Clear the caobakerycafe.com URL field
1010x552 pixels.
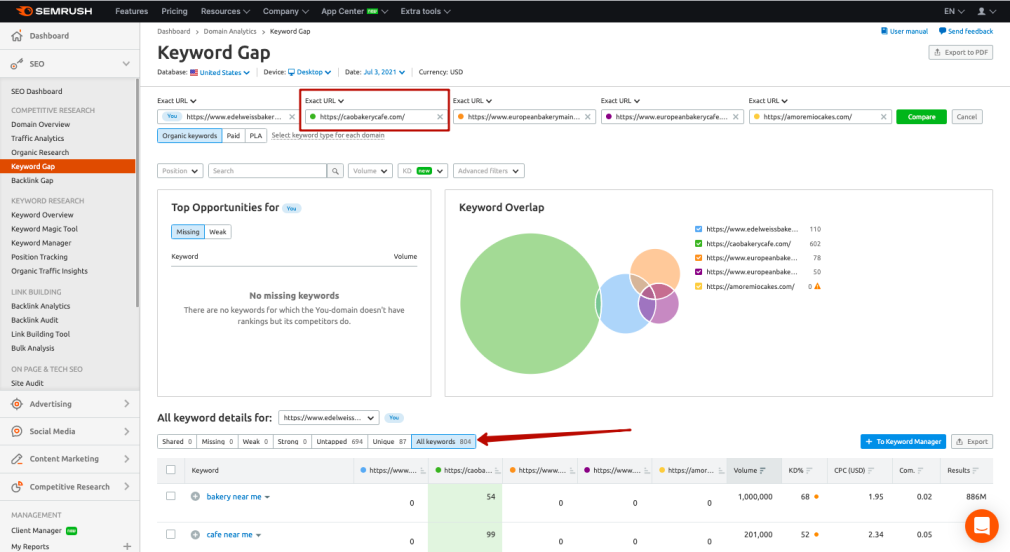pyautogui.click(x=440, y=117)
